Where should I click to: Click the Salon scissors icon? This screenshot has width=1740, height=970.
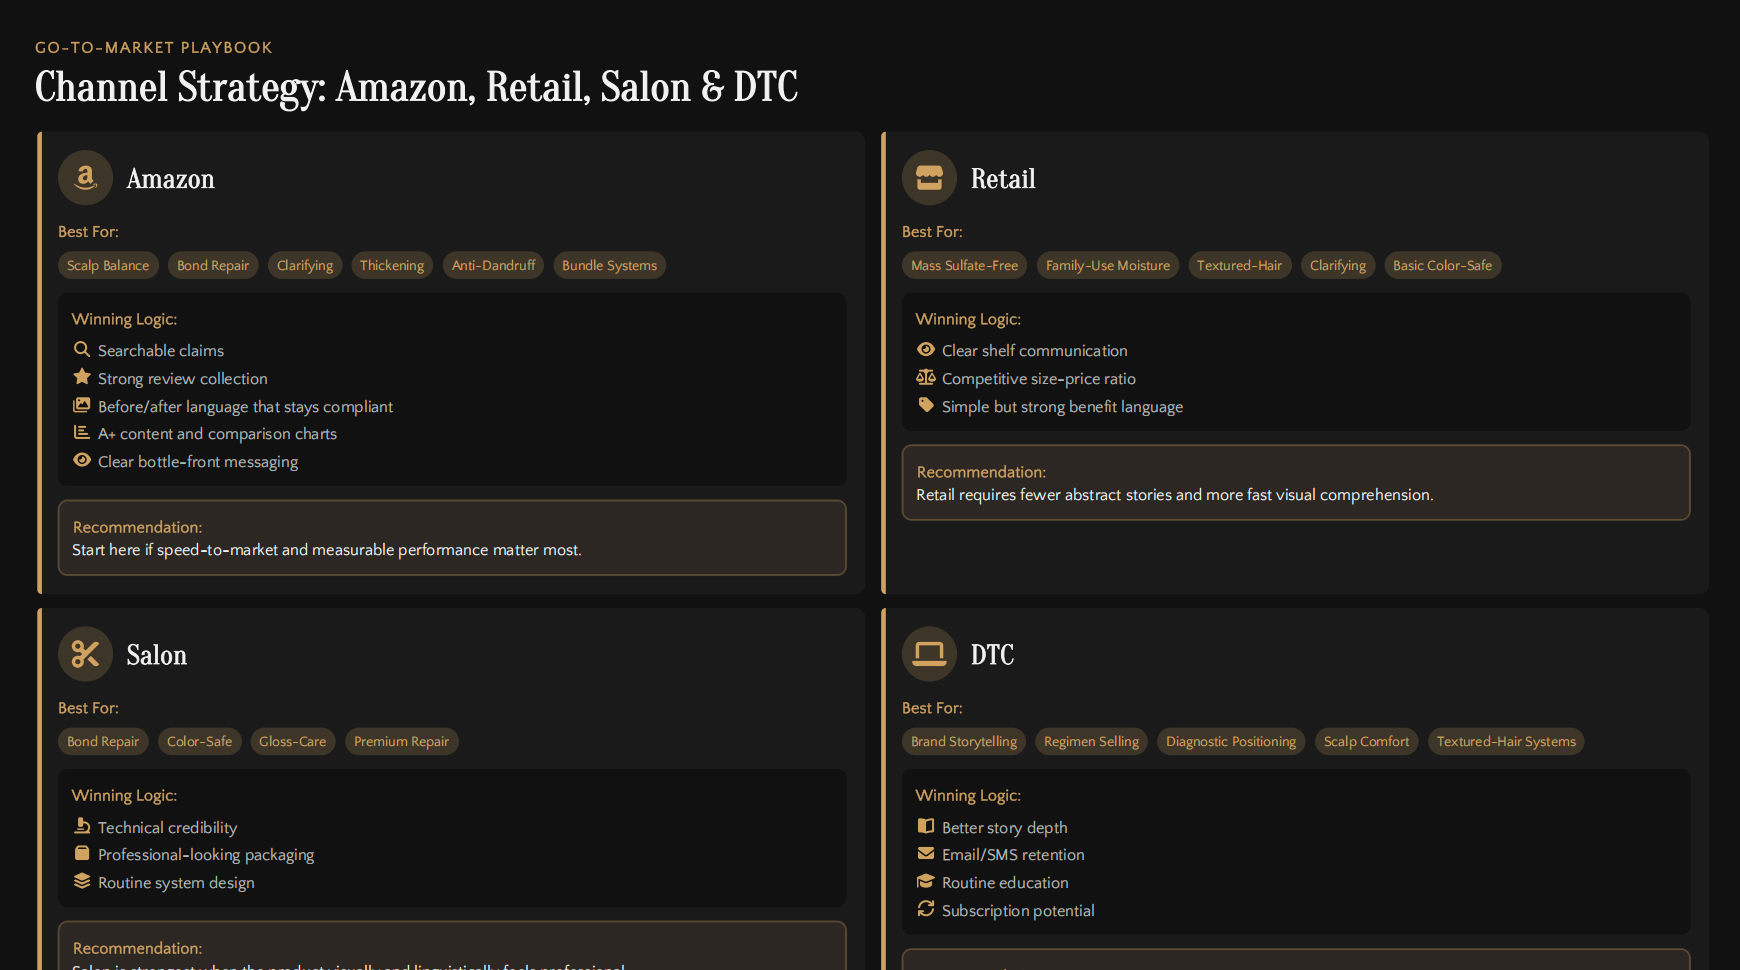[x=85, y=654]
